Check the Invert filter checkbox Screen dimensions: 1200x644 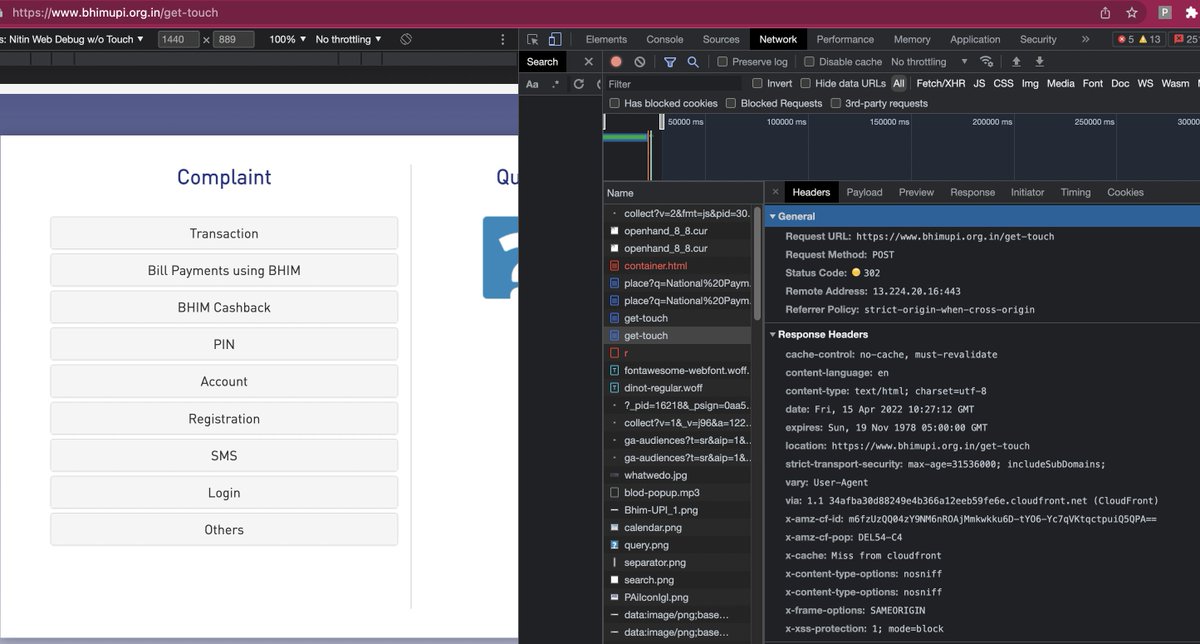point(758,84)
